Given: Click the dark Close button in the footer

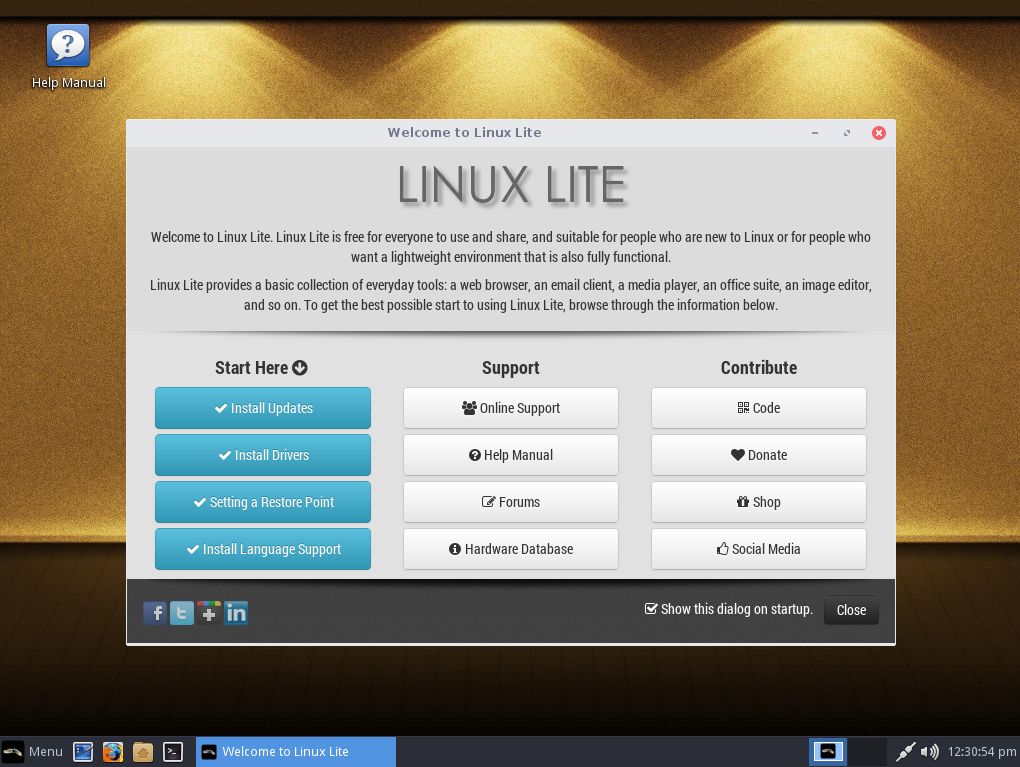Looking at the screenshot, I should click(x=851, y=610).
